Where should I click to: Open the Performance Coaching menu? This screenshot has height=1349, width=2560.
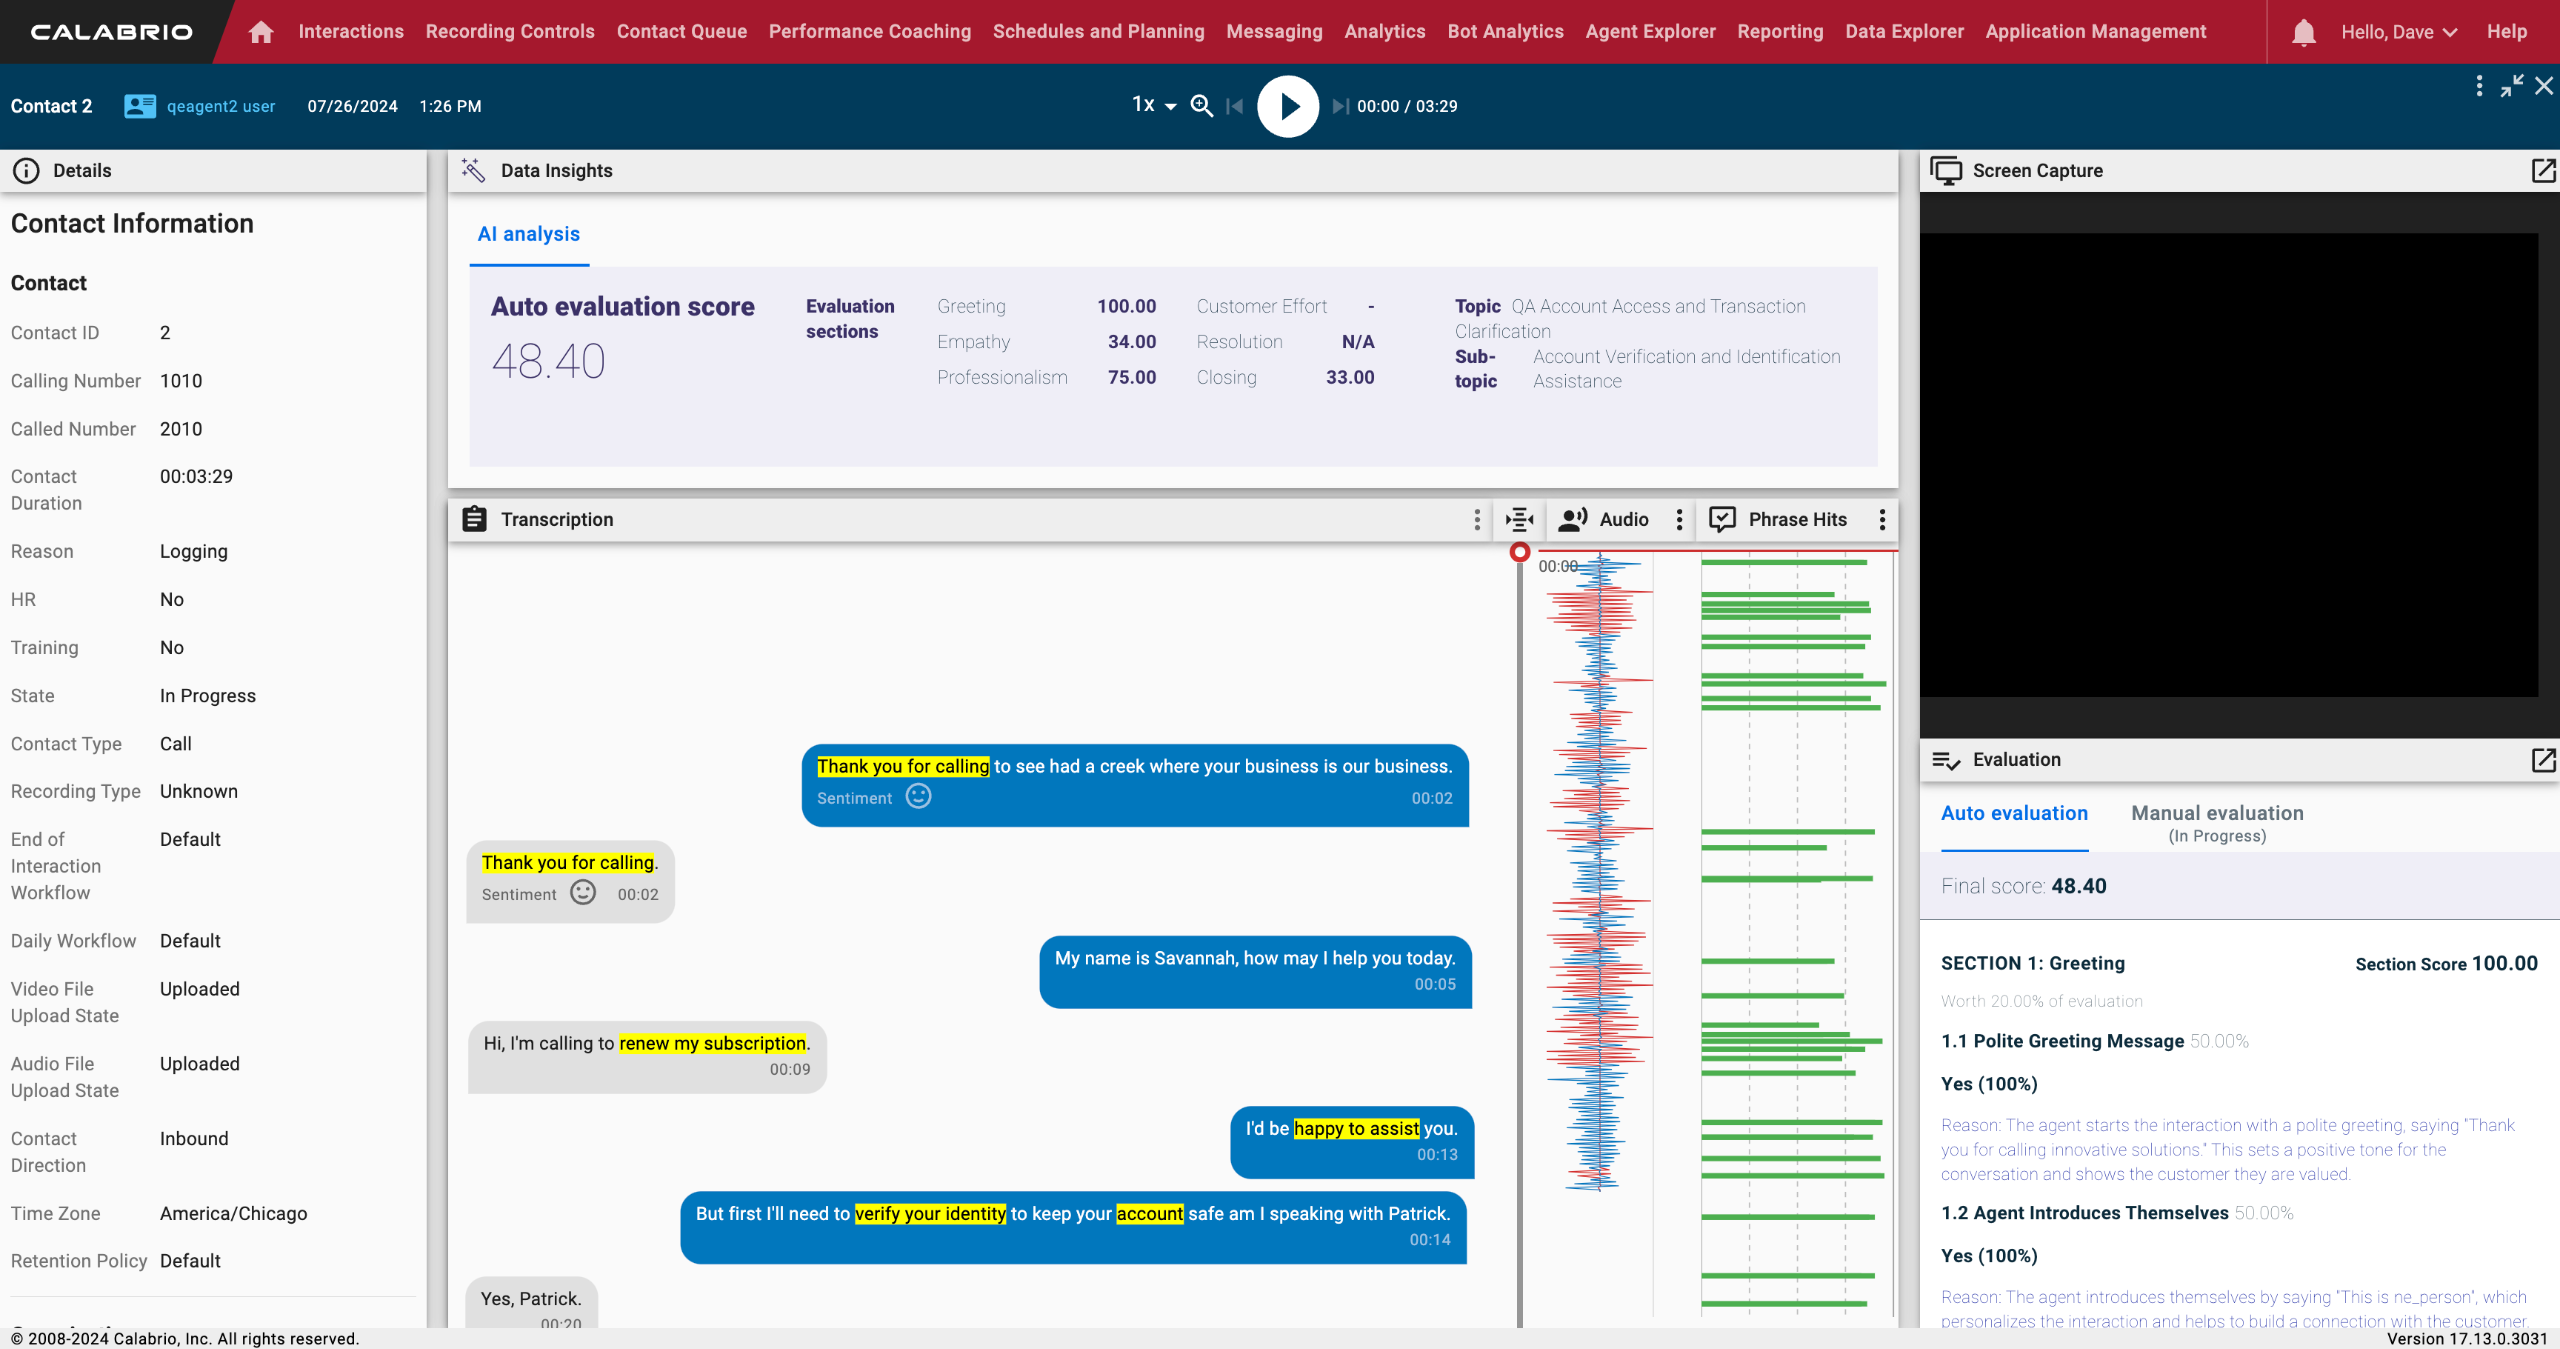click(869, 32)
